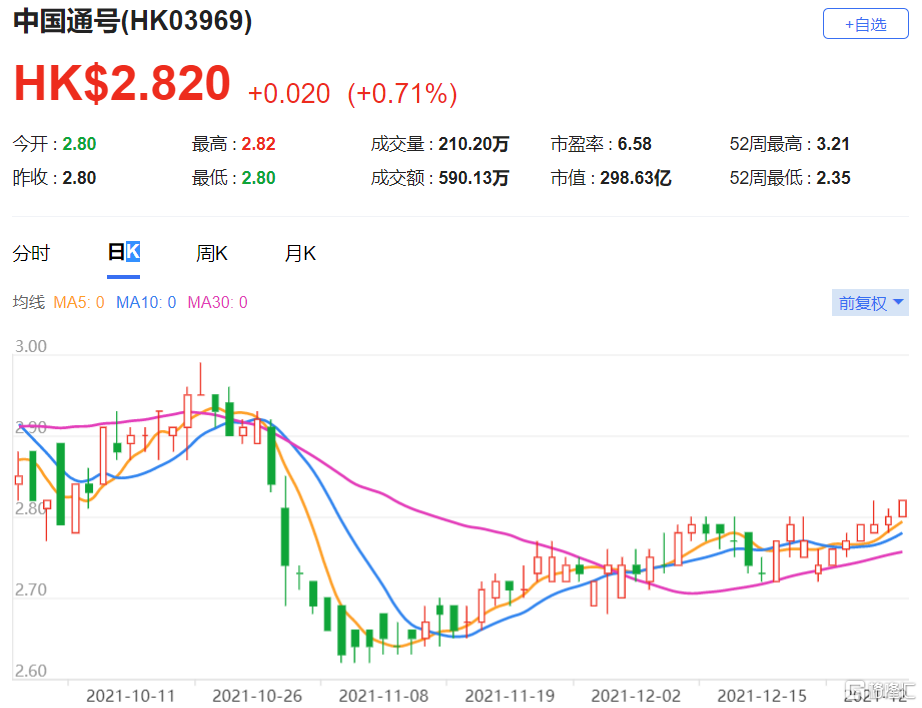Click the 最高 high value 2.82

[259, 143]
